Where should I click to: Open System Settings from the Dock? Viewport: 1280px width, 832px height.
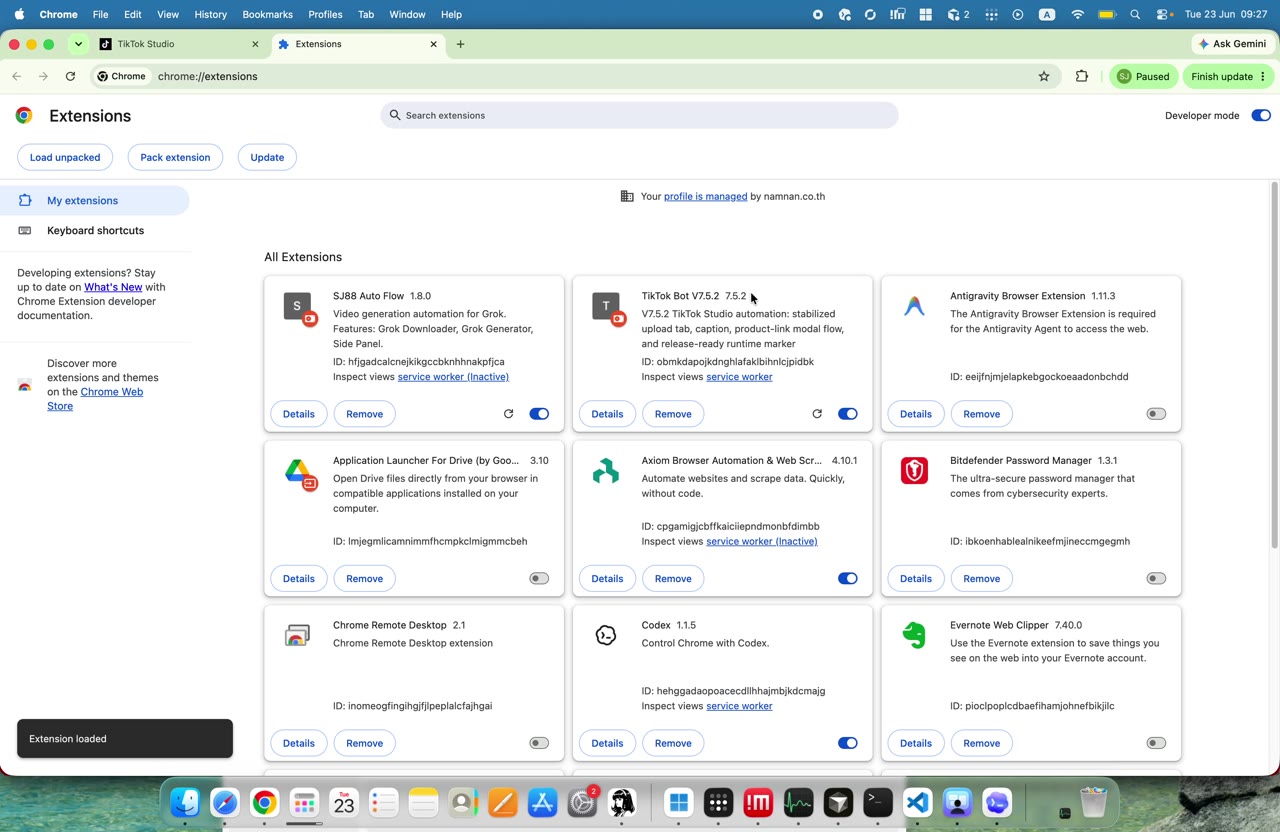point(582,802)
